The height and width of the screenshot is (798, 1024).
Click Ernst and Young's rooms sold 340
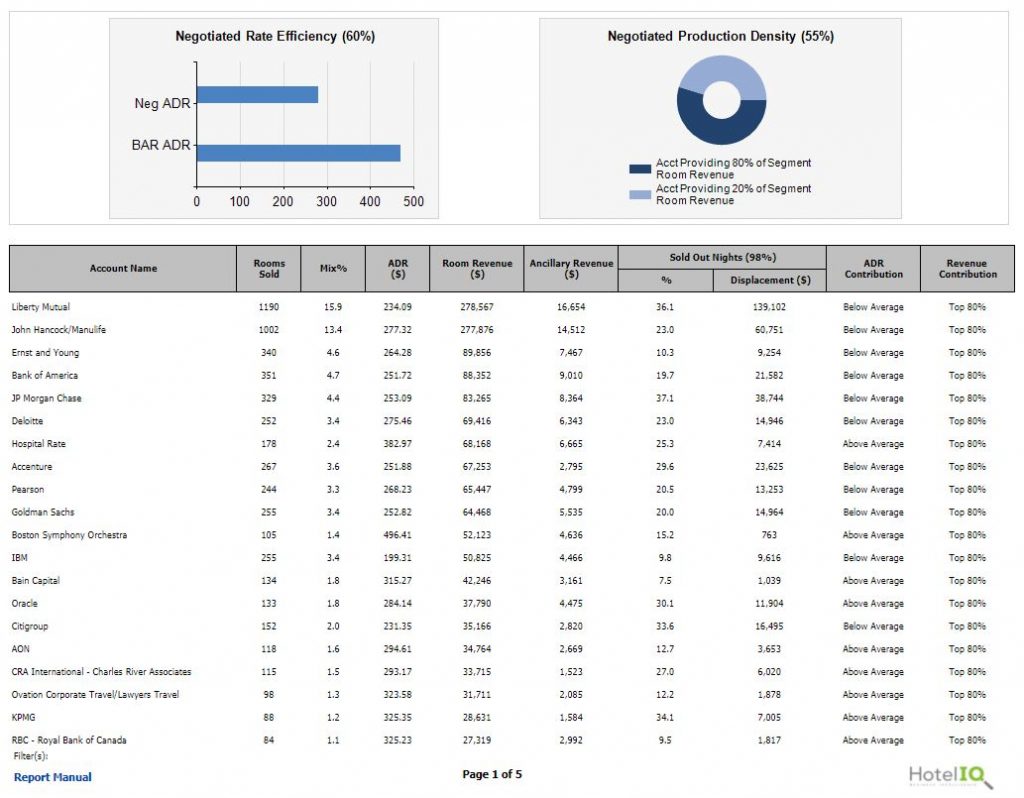tap(268, 353)
